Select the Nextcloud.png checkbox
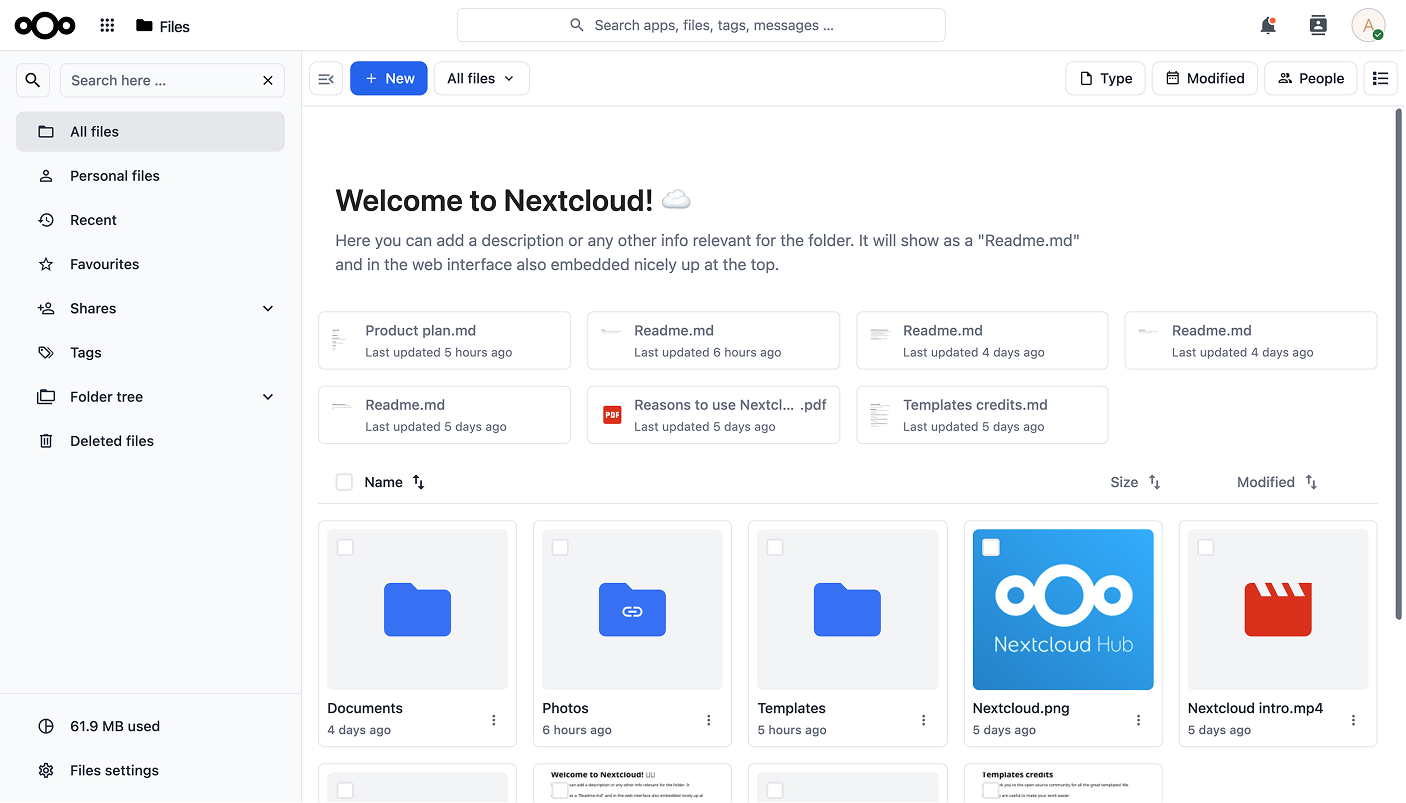Viewport: 1406px width, 803px height. [991, 547]
